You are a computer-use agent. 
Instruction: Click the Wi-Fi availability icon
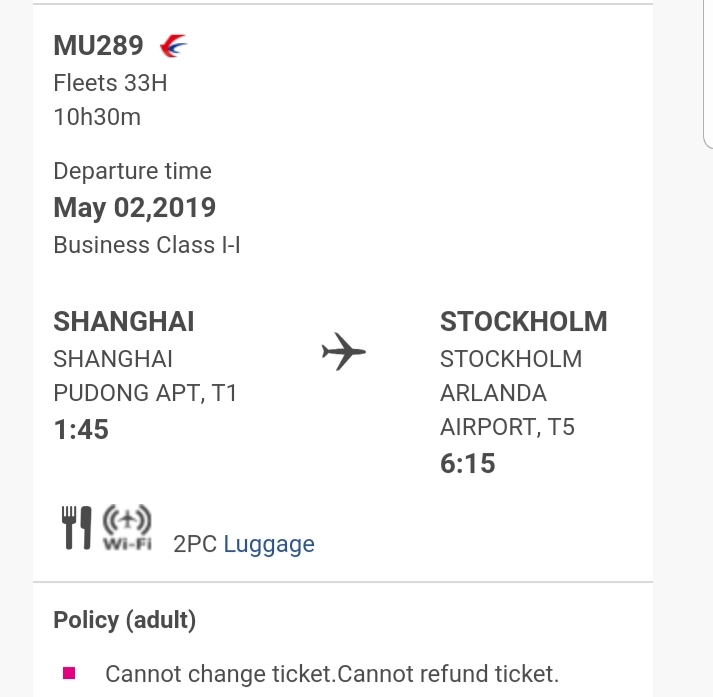click(x=127, y=527)
